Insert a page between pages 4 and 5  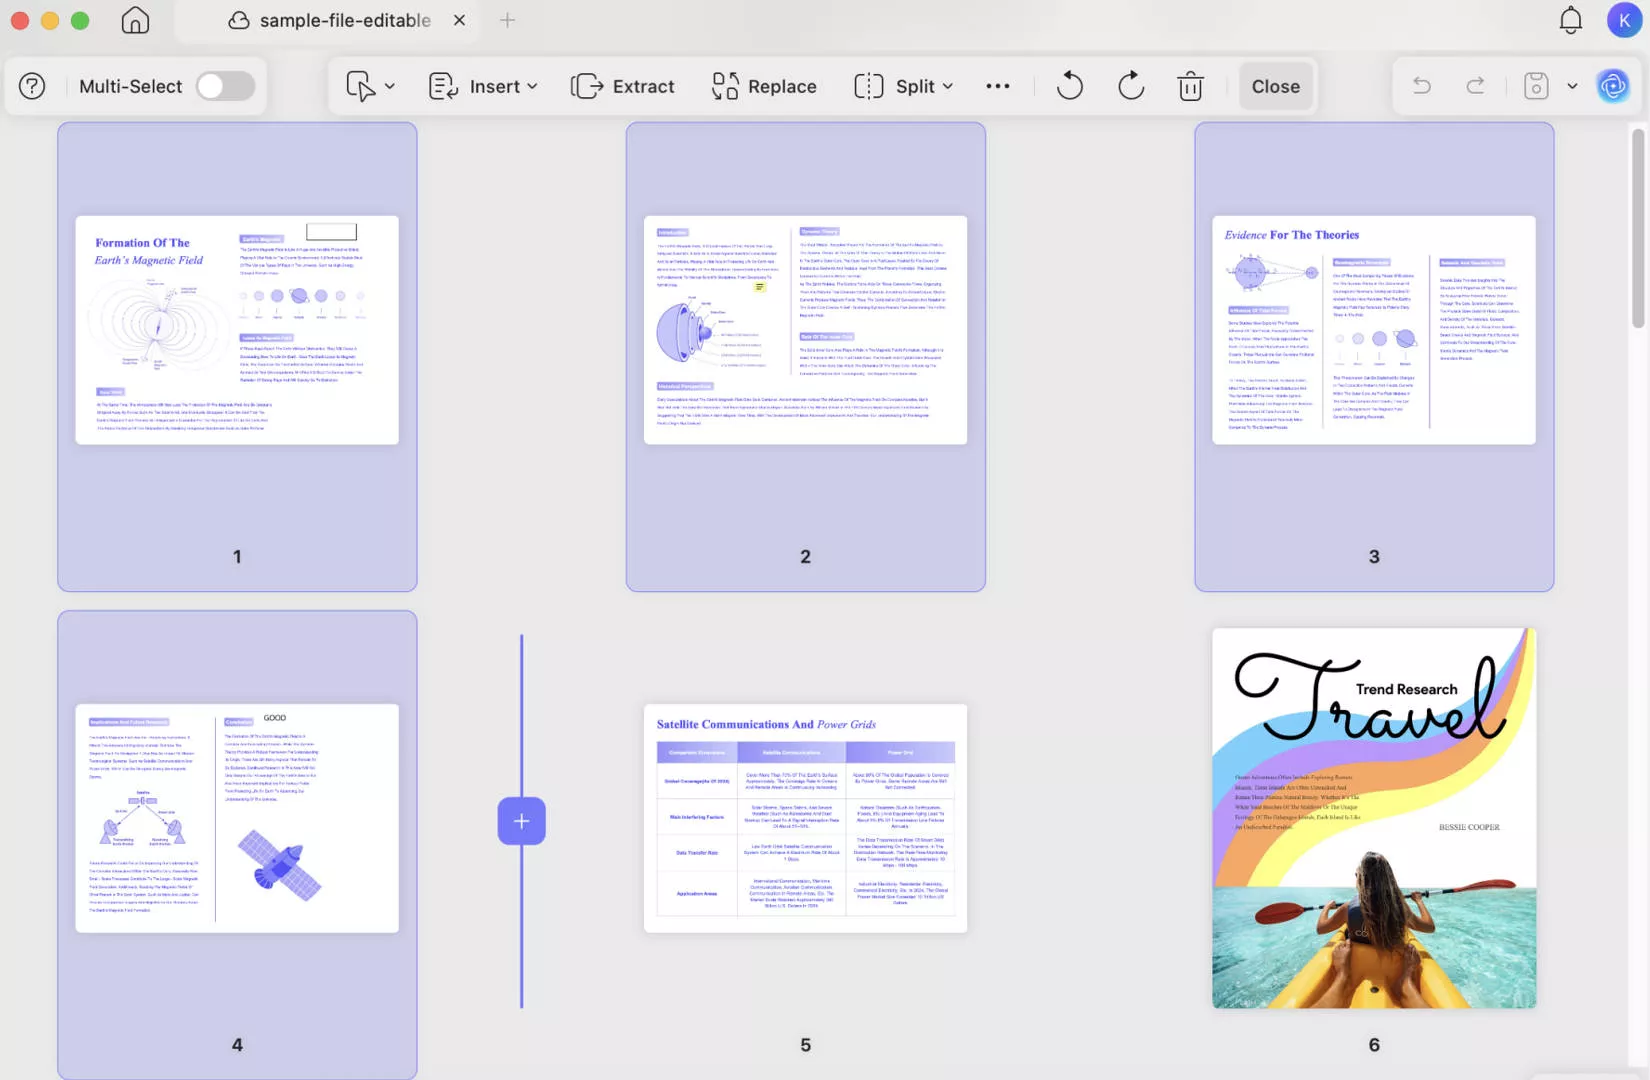point(521,821)
